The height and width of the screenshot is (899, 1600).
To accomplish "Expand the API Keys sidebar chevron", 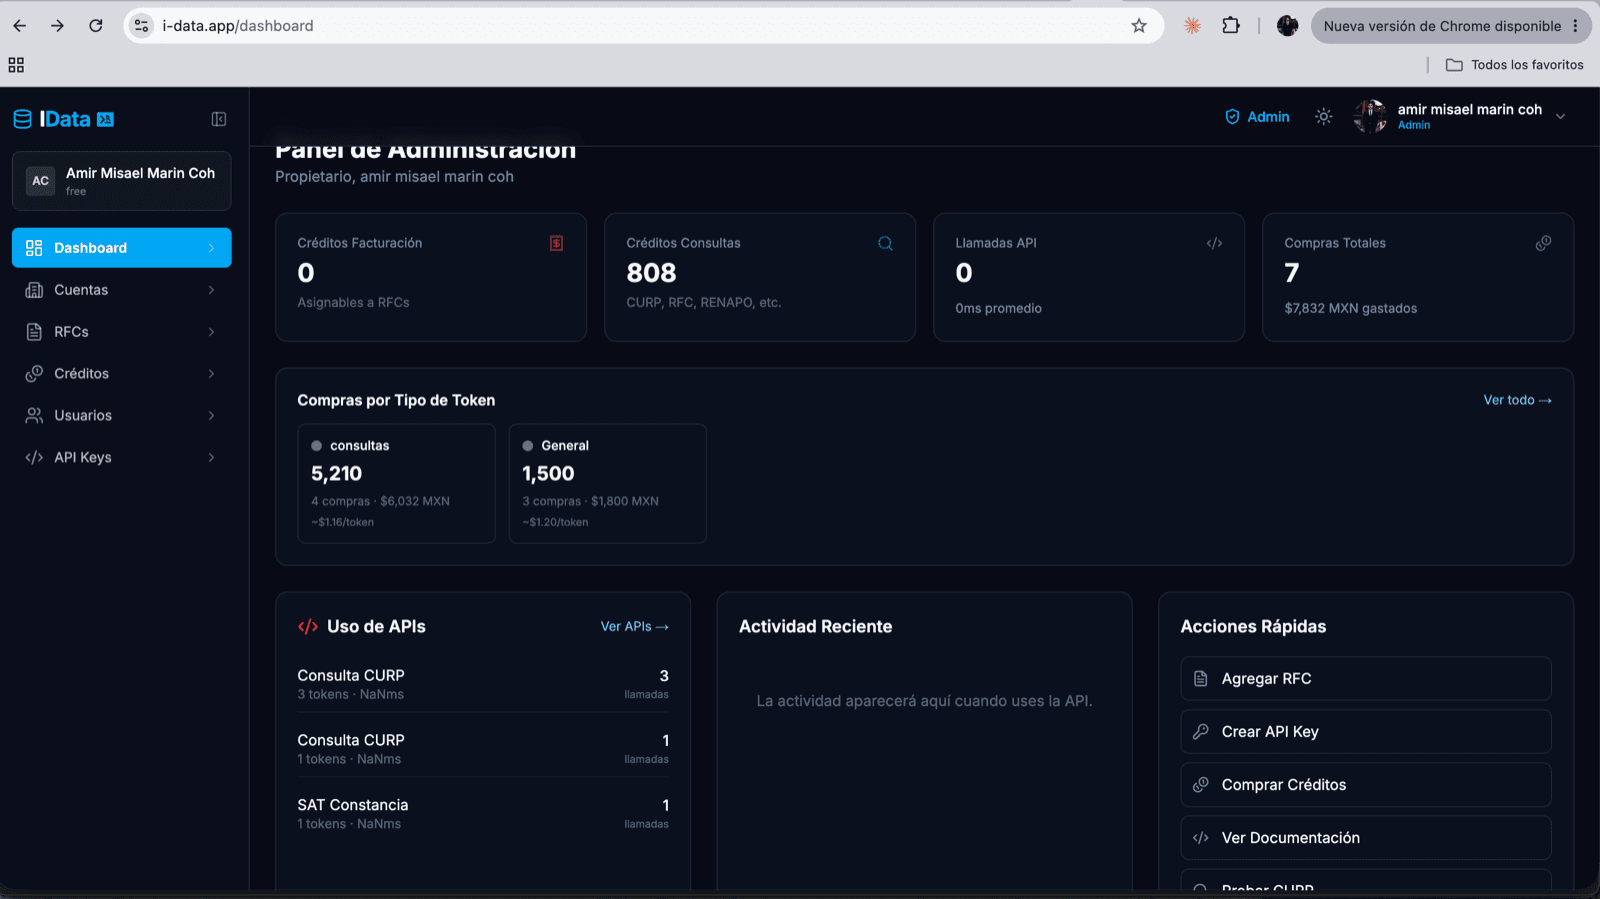I will 211,458.
